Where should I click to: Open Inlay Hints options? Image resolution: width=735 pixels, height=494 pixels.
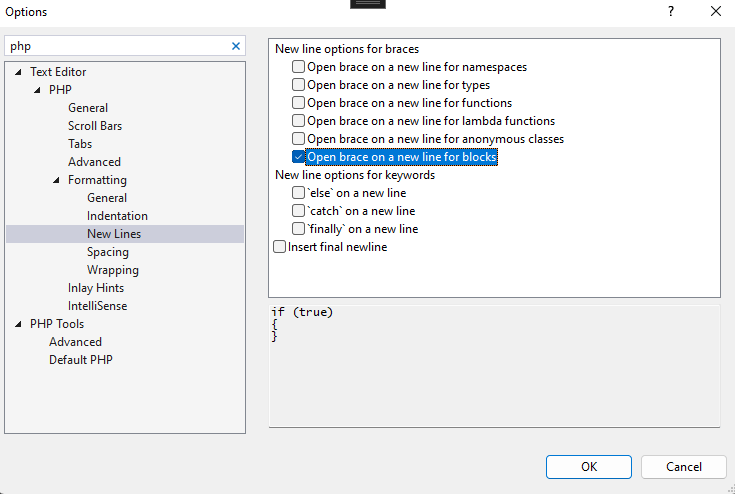pos(96,288)
